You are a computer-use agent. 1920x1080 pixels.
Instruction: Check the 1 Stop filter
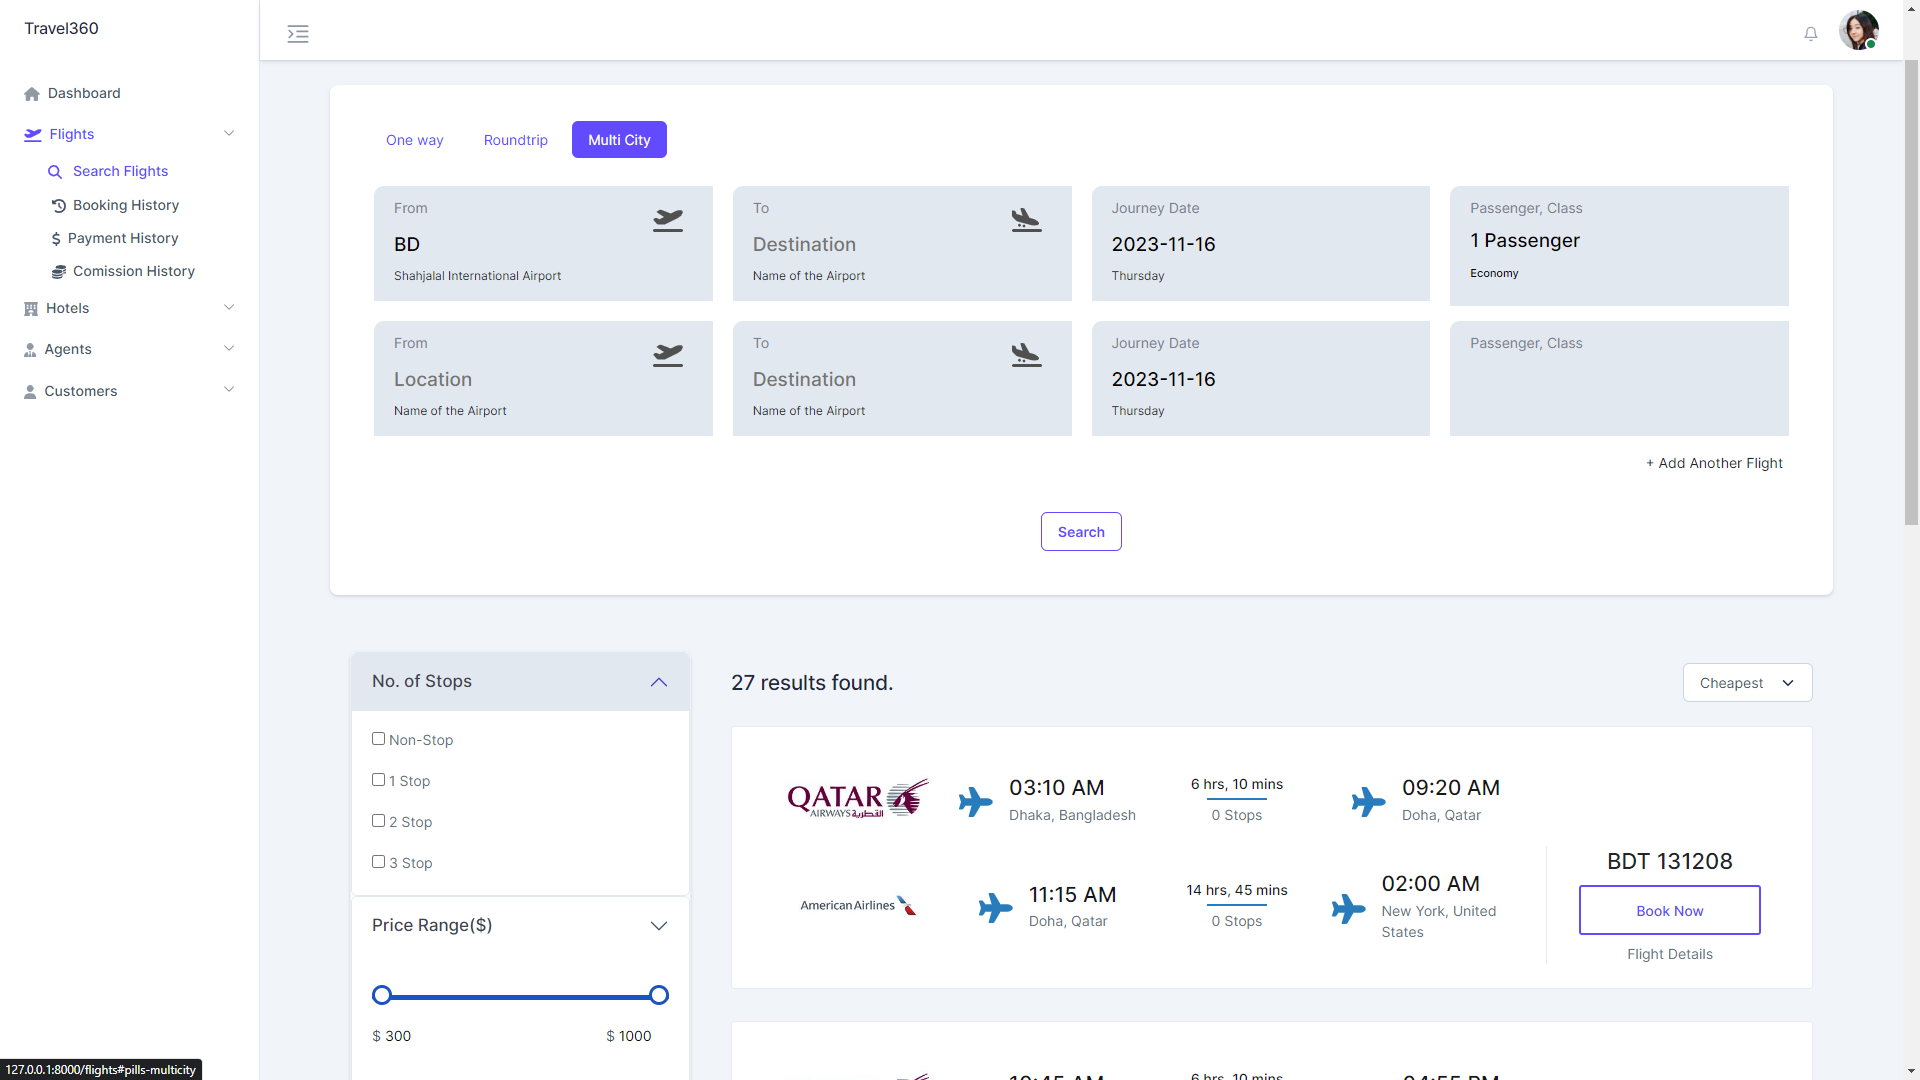click(x=378, y=780)
